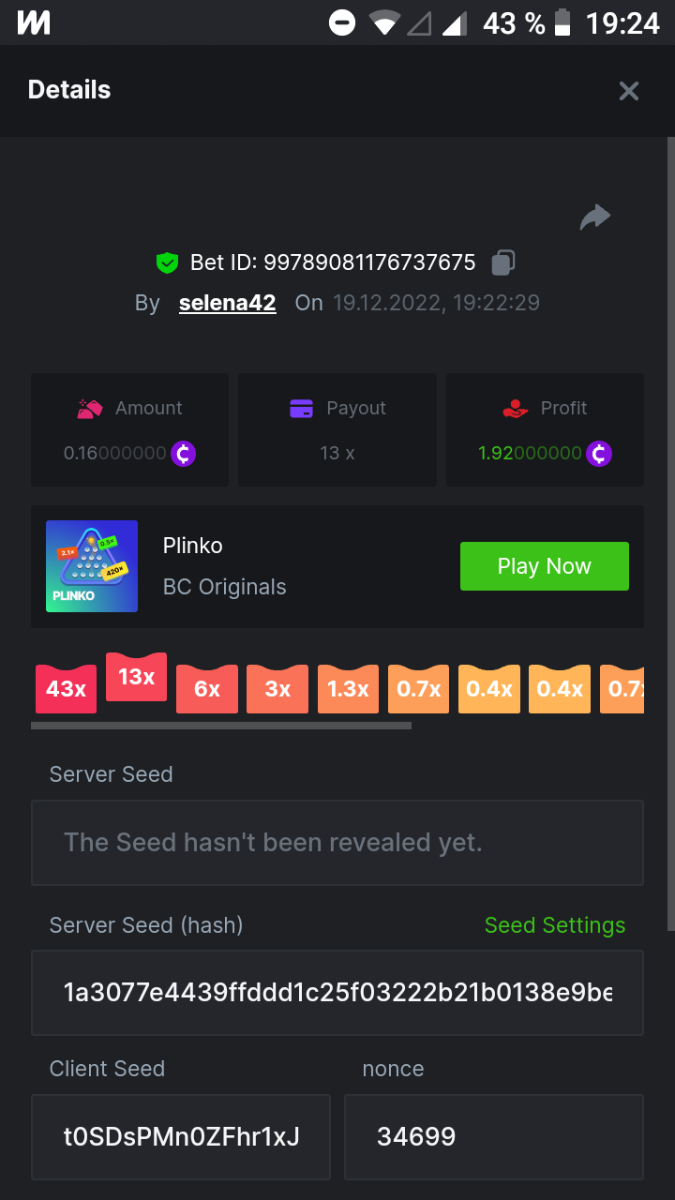The image size is (675, 1200).
Task: Focus the Client Seed field
Action: (x=181, y=1137)
